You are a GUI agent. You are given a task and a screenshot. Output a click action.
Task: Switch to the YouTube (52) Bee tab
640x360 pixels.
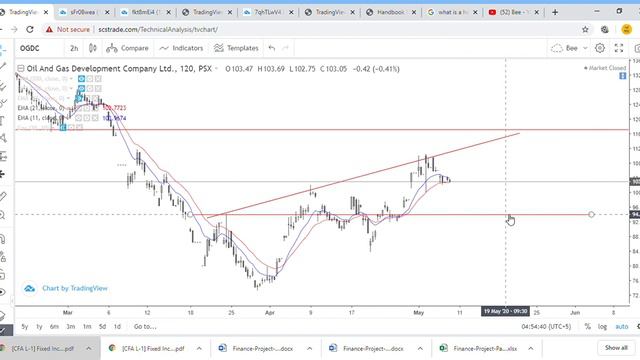tap(513, 12)
